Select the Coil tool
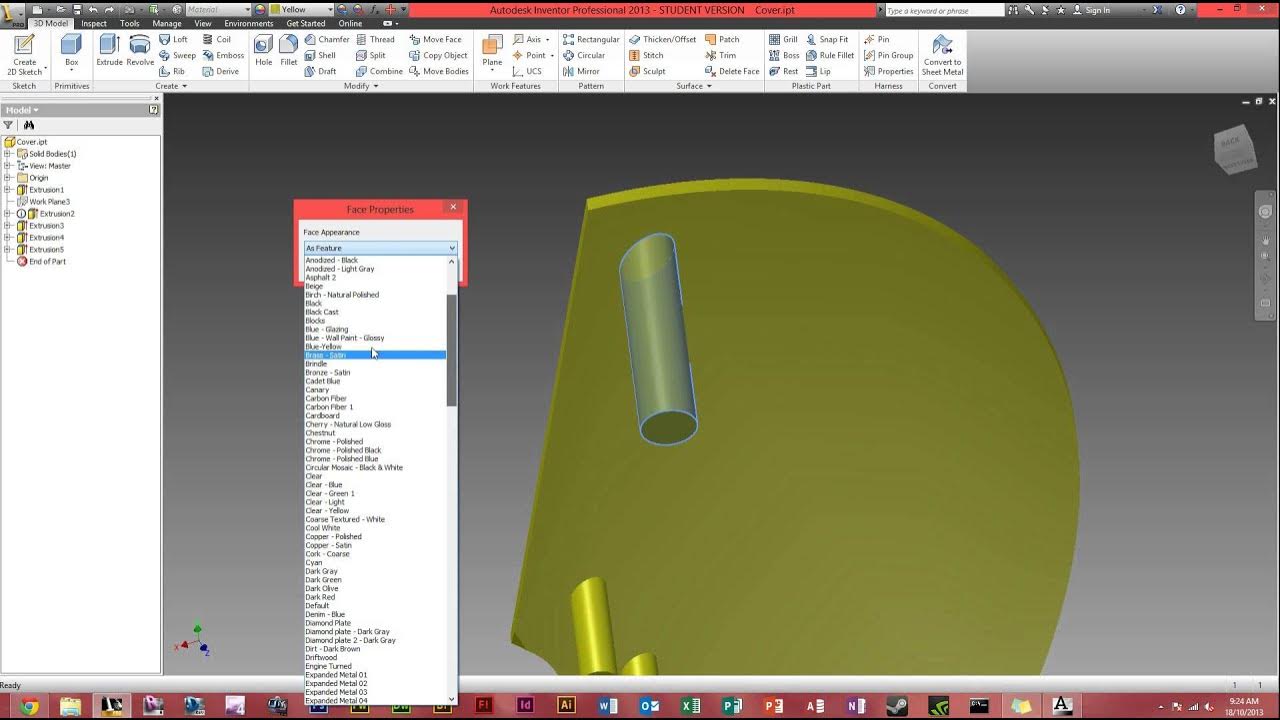Image resolution: width=1280 pixels, height=720 pixels. (x=216, y=39)
